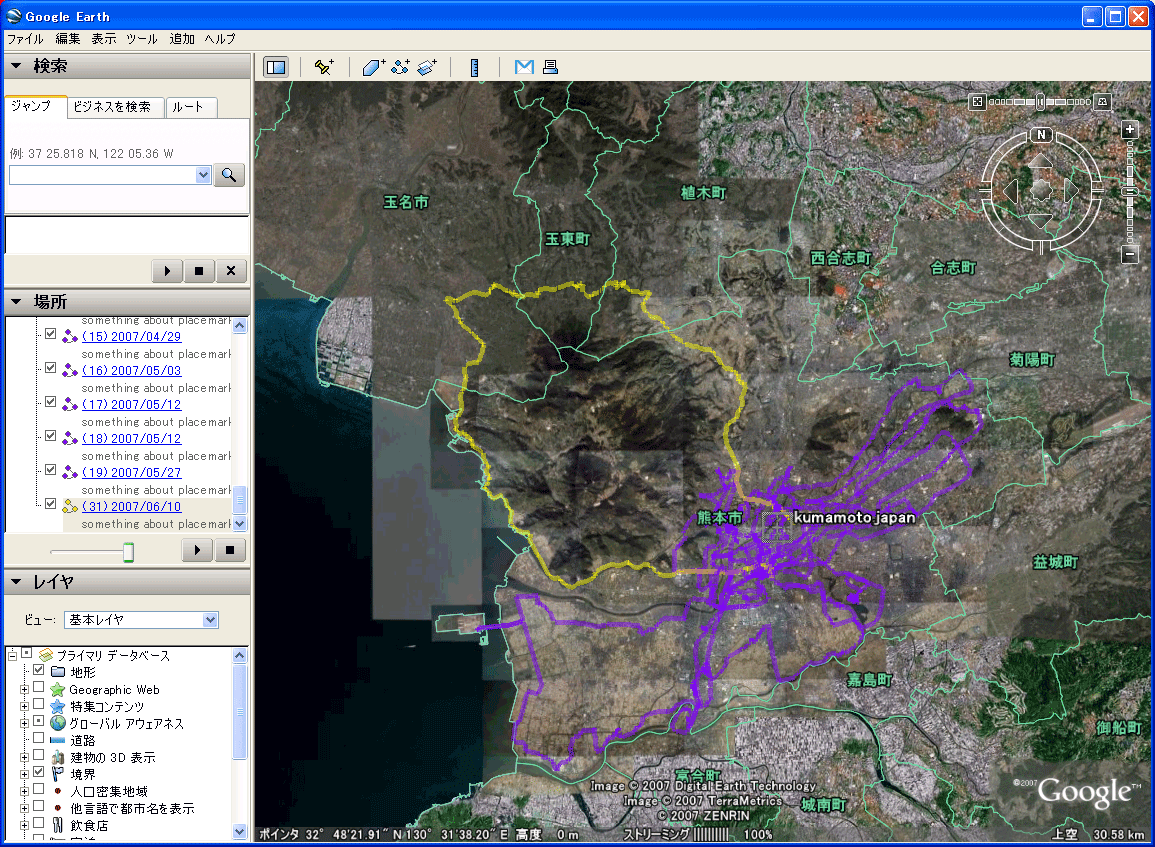Image resolution: width=1155 pixels, height=847 pixels.
Task: Click the tilt-down icon right of tilt slider
Action: 1102,102
